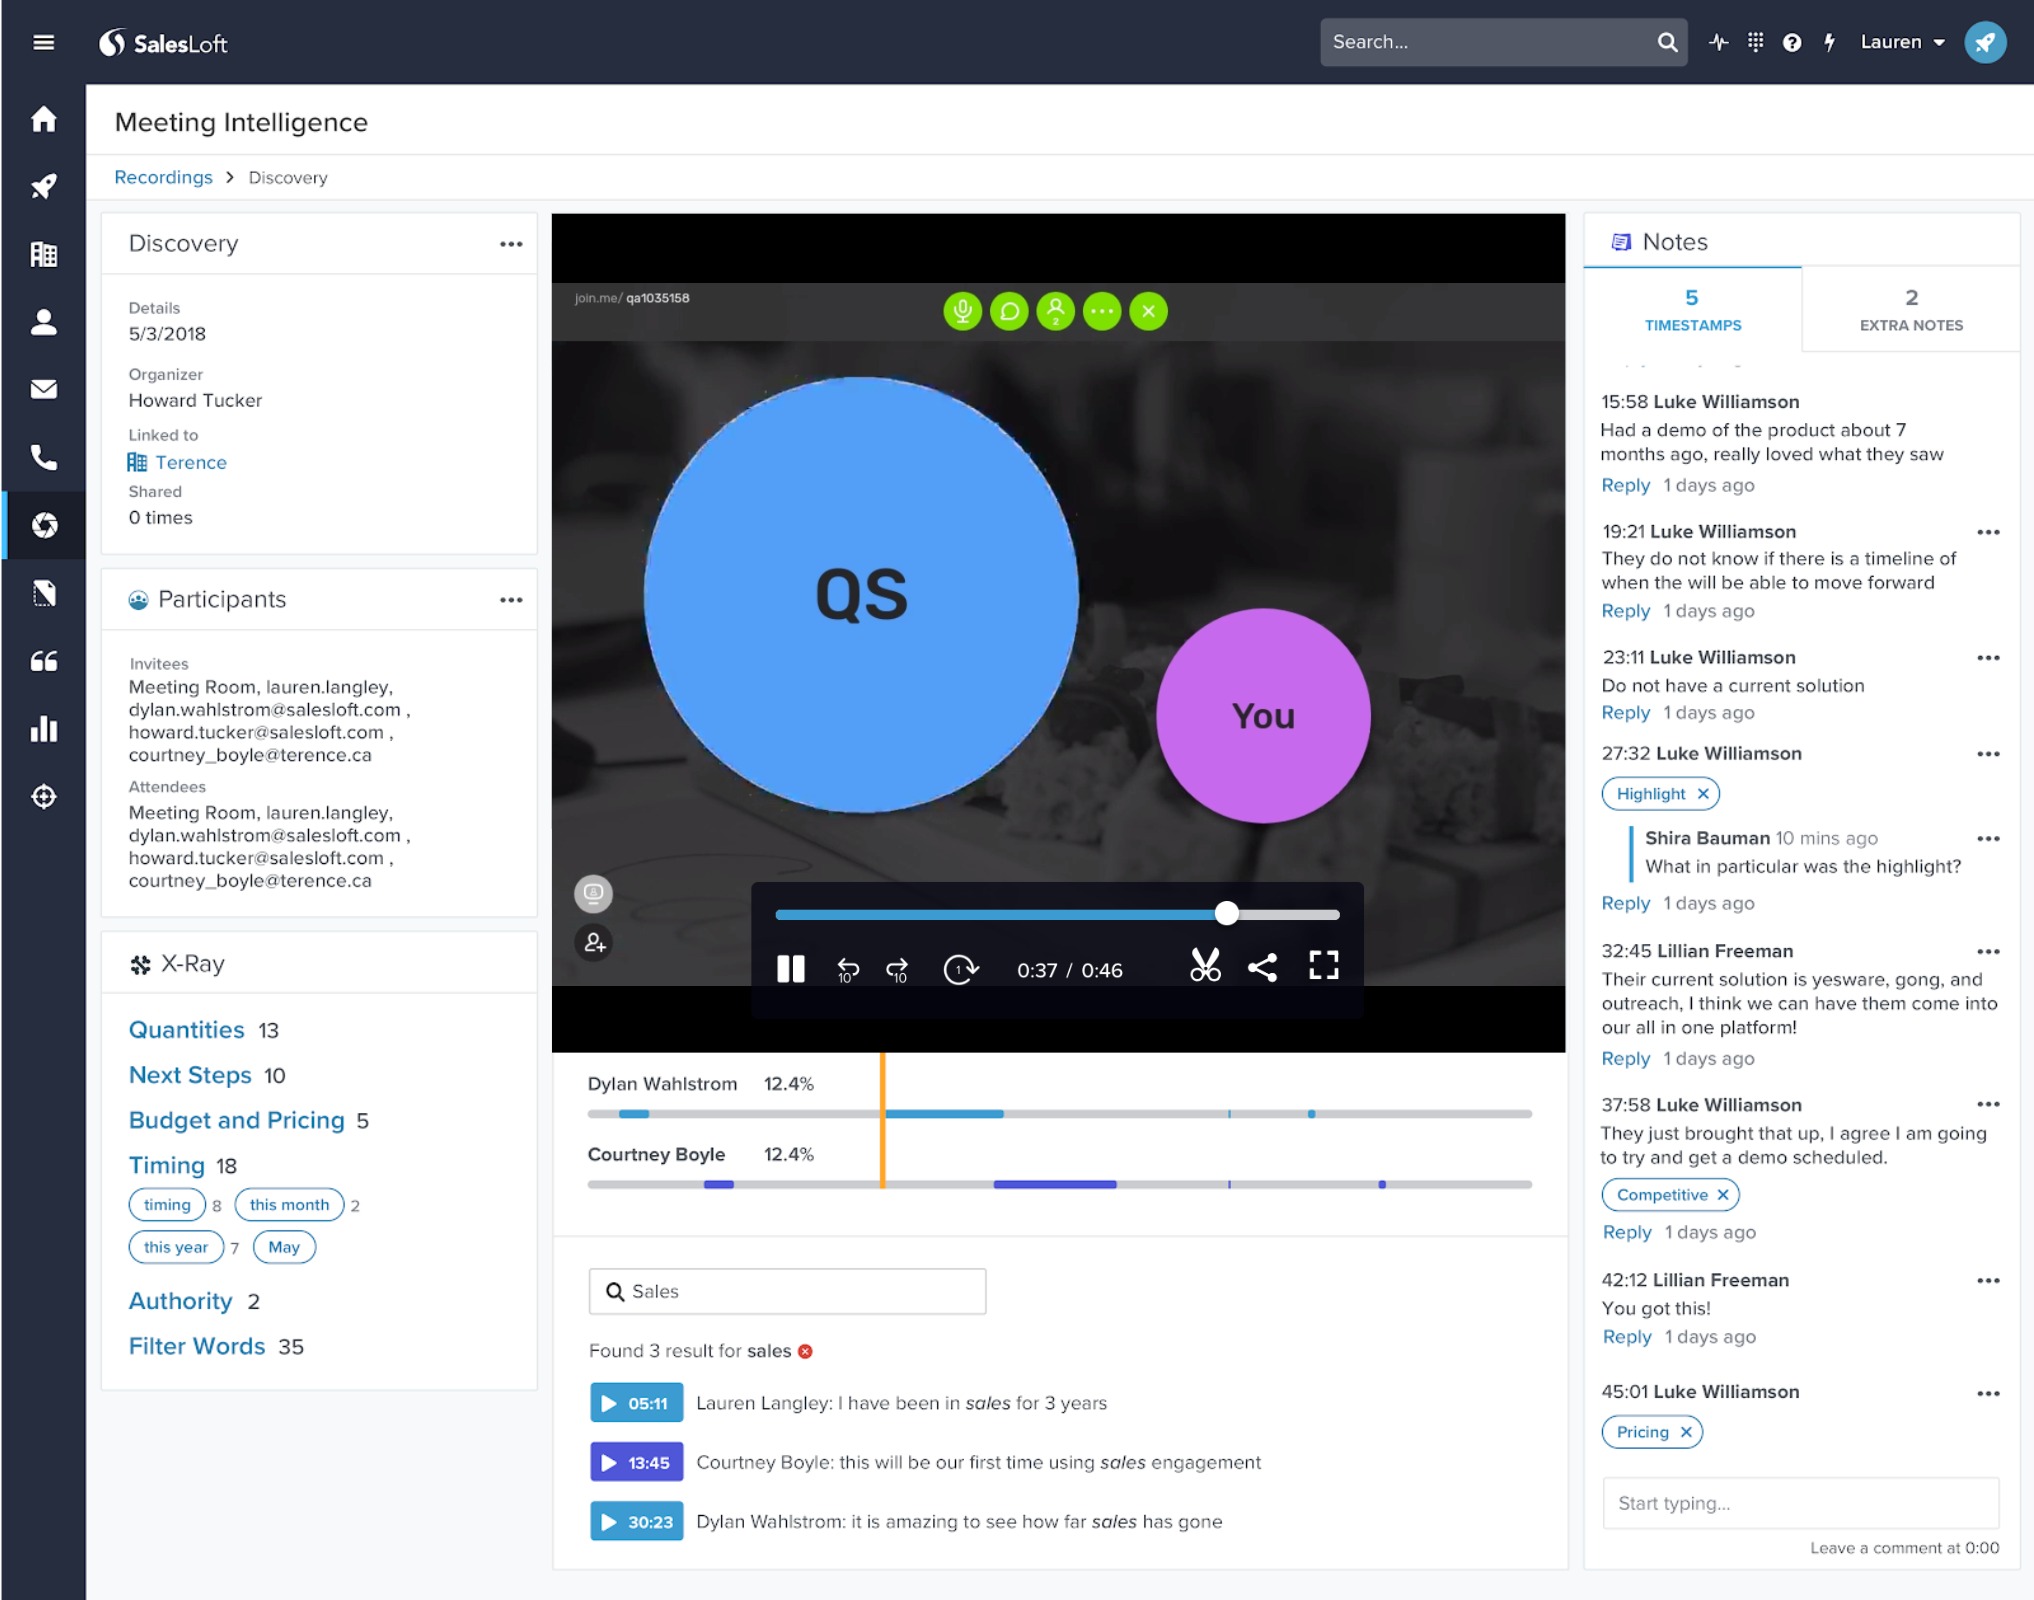Open the Discovery panel options menu
This screenshot has width=2034, height=1600.
click(511, 244)
